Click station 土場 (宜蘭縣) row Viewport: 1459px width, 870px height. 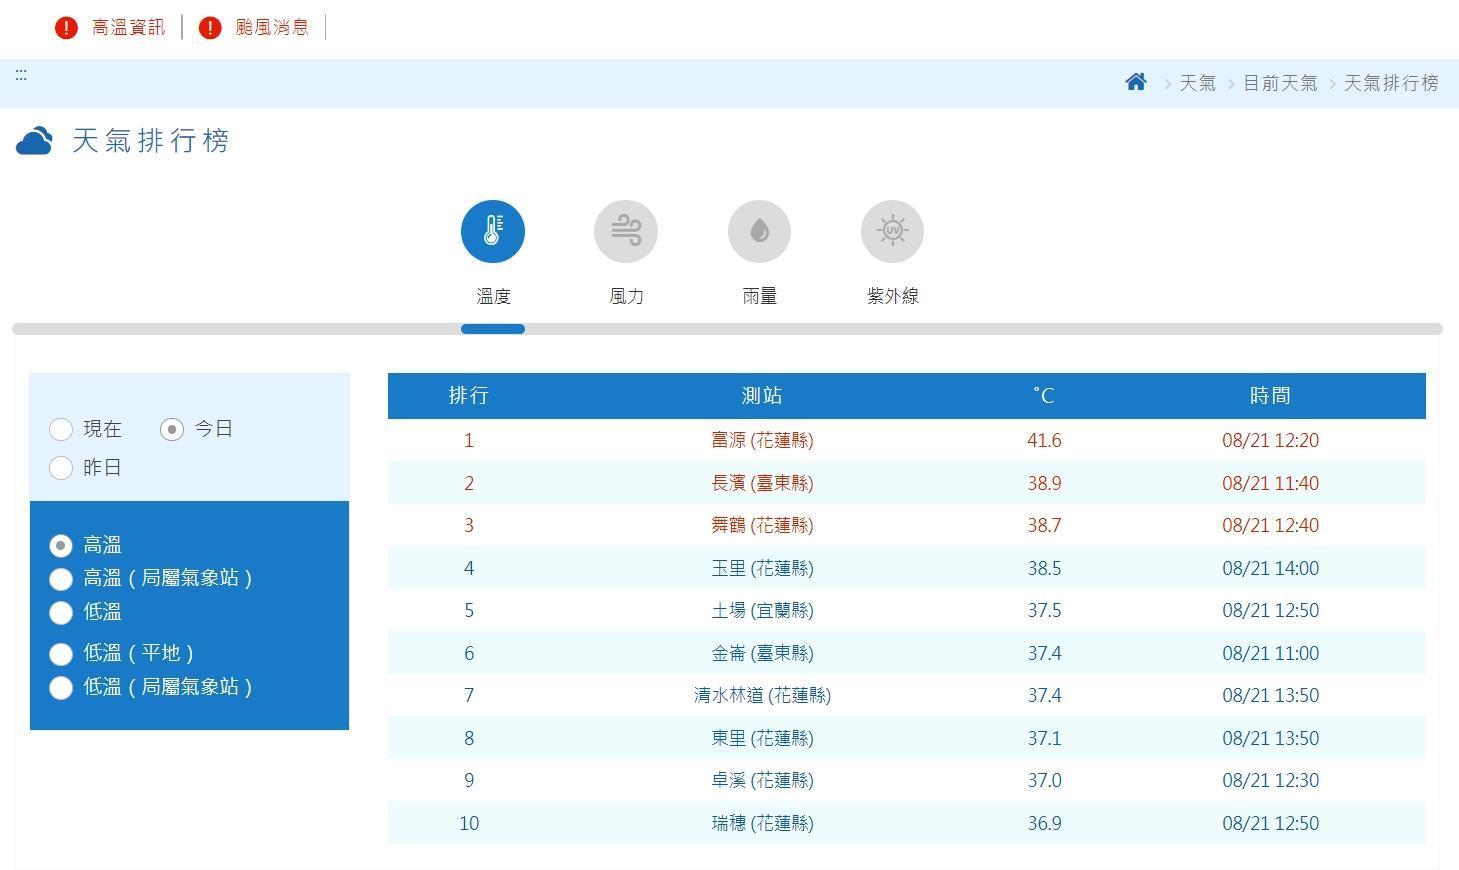point(762,610)
